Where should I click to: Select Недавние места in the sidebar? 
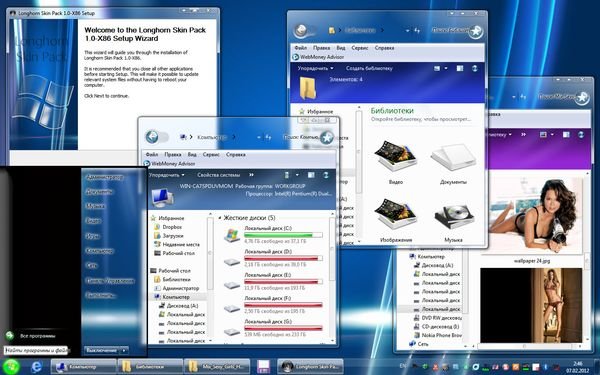[181, 244]
